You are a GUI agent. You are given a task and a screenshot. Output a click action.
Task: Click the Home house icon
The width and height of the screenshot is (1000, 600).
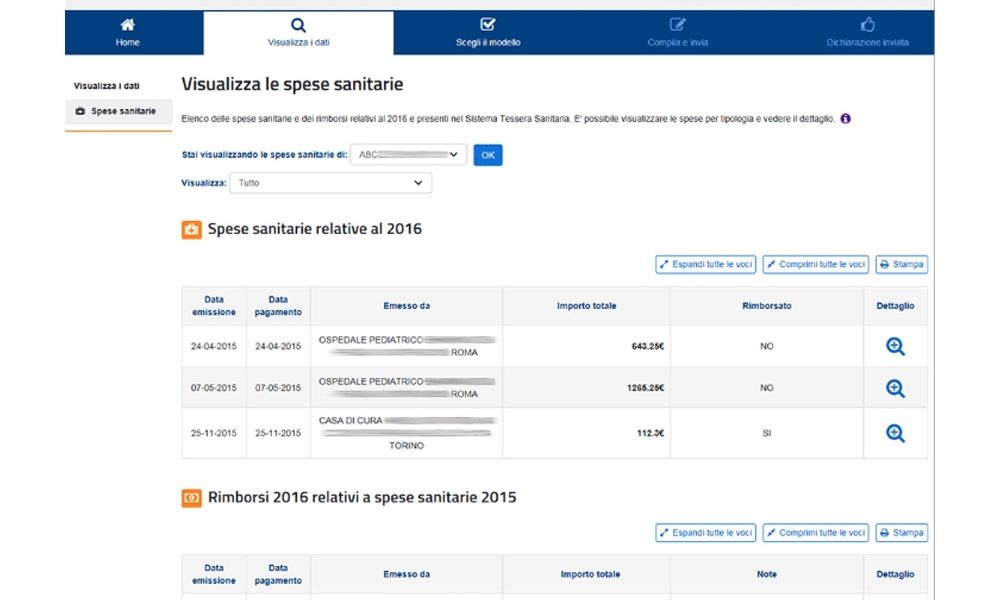click(x=127, y=25)
